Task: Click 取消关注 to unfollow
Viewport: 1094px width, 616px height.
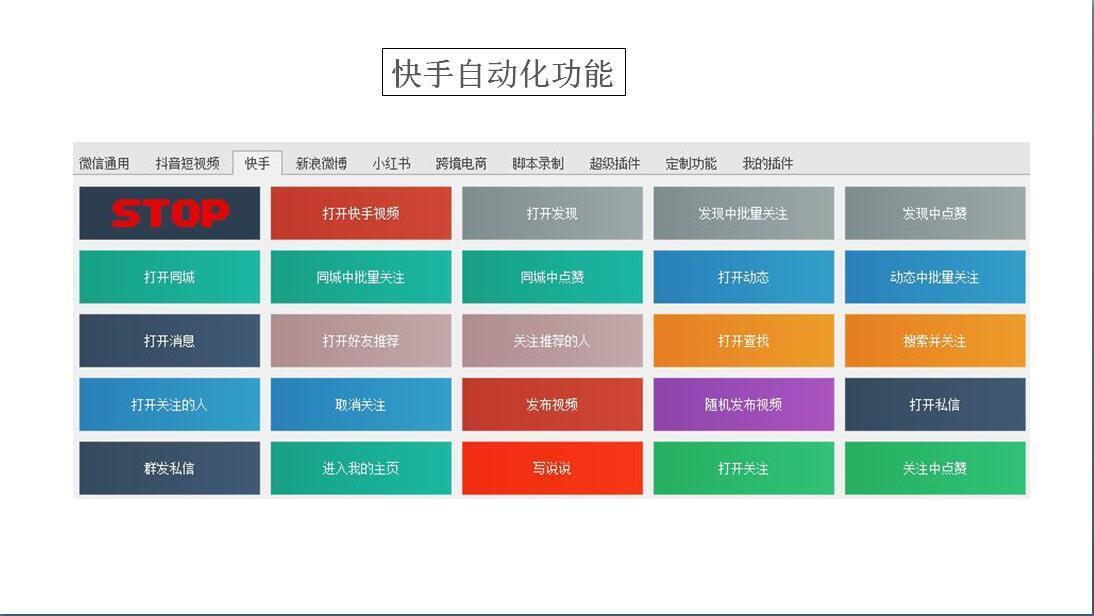Action: pyautogui.click(x=360, y=404)
